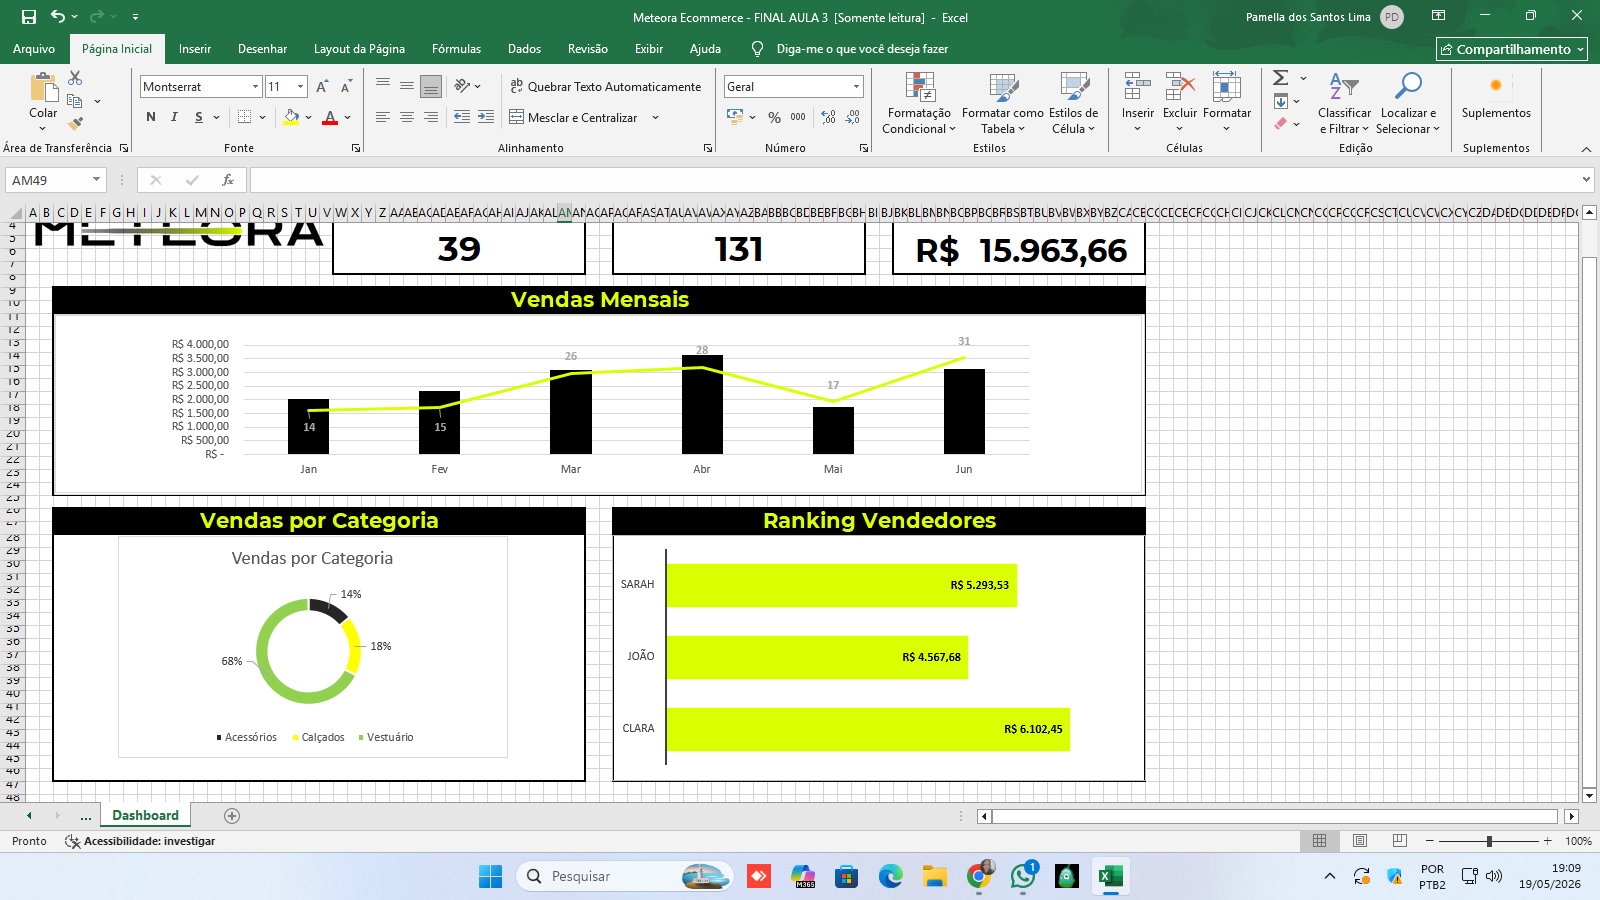The width and height of the screenshot is (1600, 900).
Task: Paste with the Colar button
Action: click(x=43, y=100)
